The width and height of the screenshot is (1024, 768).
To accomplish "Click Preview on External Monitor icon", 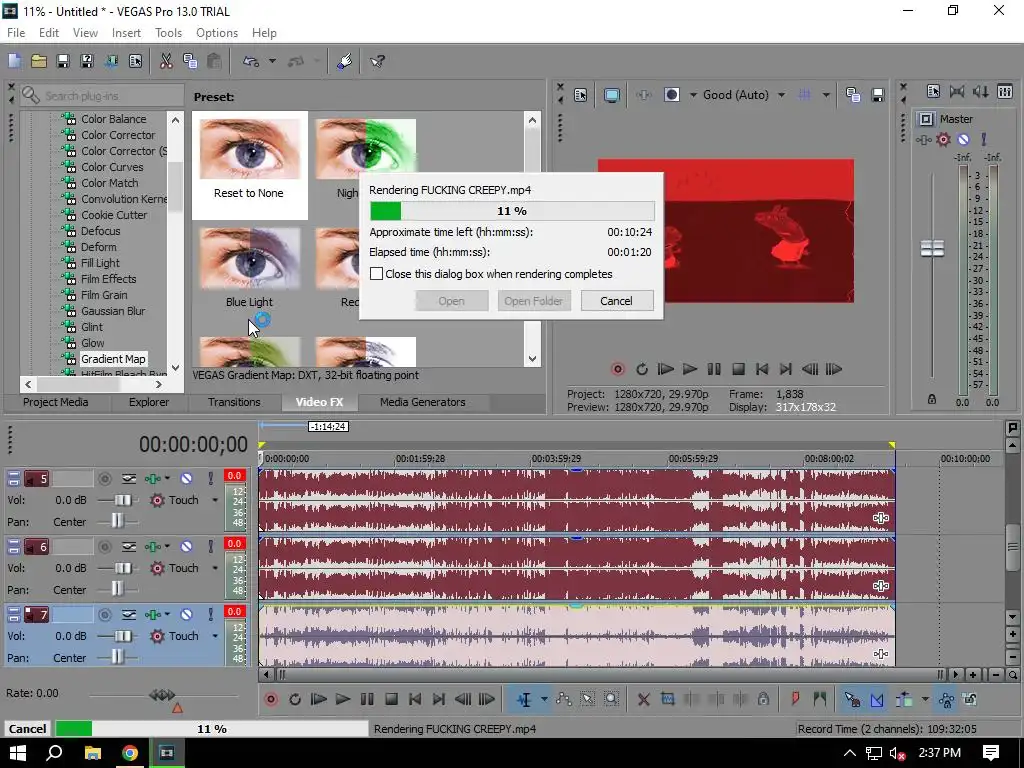I will point(612,95).
